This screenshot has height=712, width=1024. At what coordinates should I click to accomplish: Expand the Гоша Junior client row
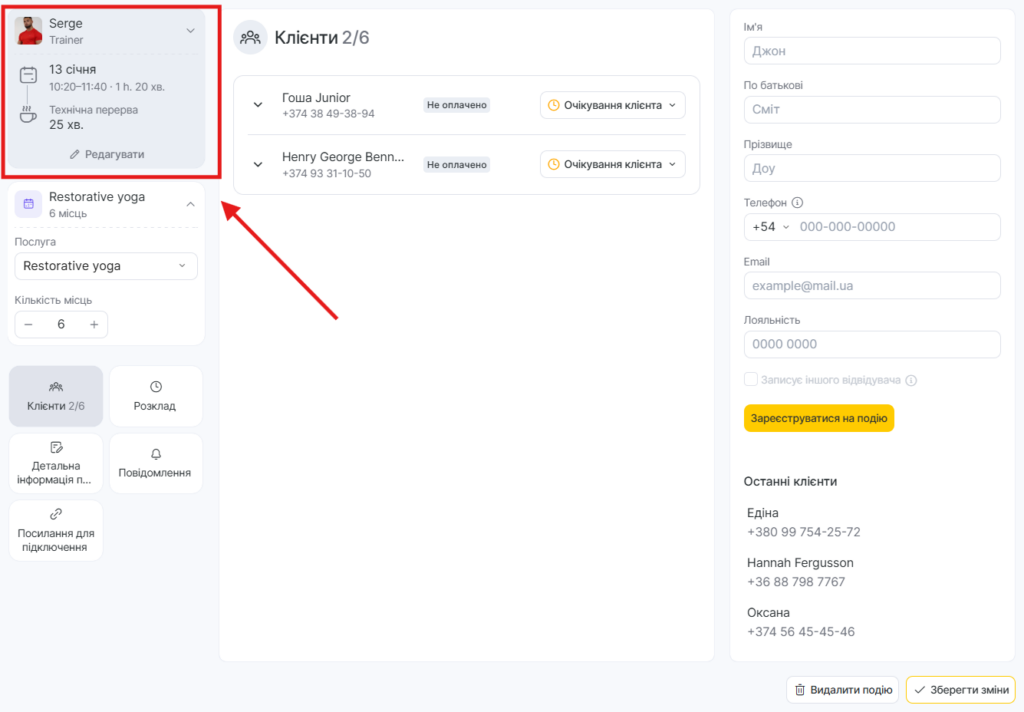click(258, 105)
